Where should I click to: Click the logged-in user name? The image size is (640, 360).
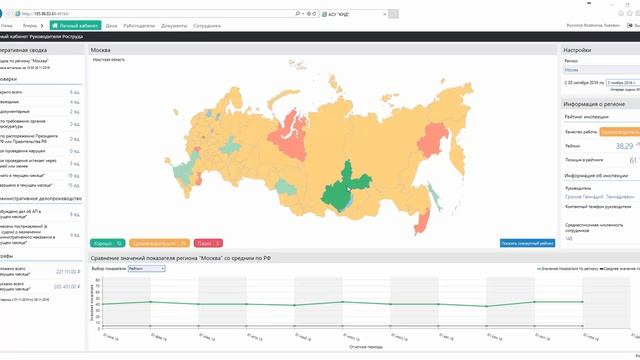tap(593, 25)
